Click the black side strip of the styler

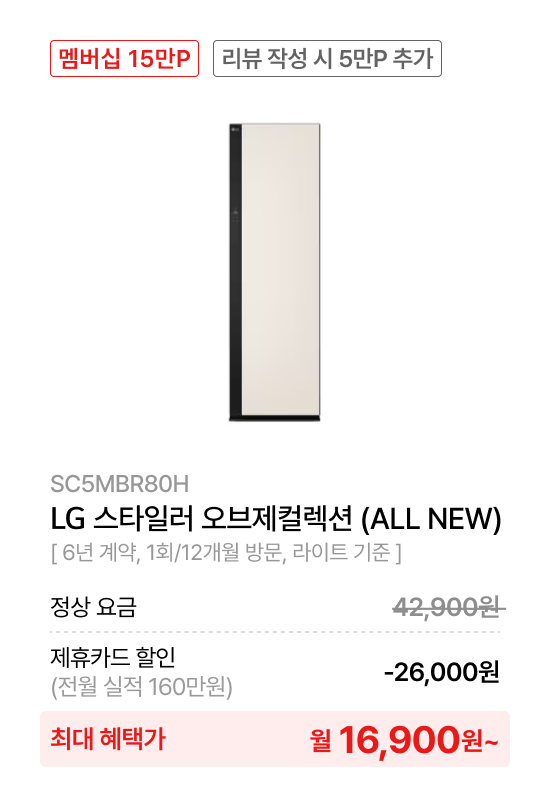coord(235,270)
